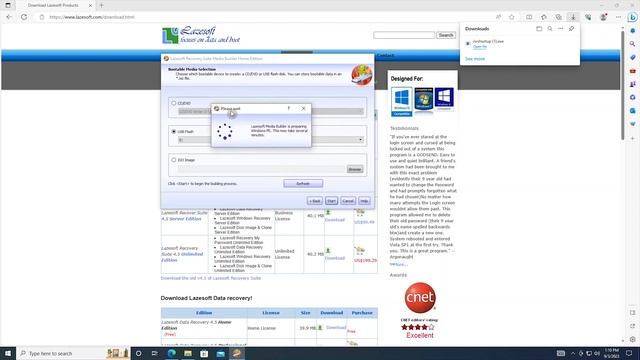Select the ISO Image radio option

tap(174, 160)
